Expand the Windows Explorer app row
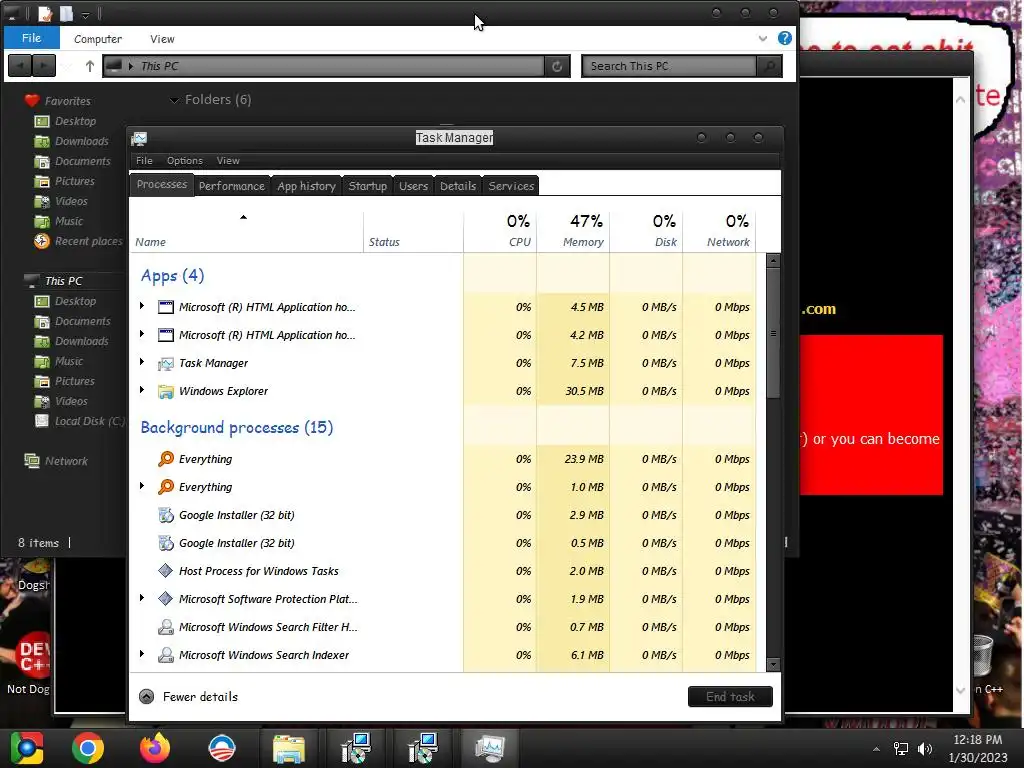Image resolution: width=1024 pixels, height=768 pixels. (x=142, y=390)
